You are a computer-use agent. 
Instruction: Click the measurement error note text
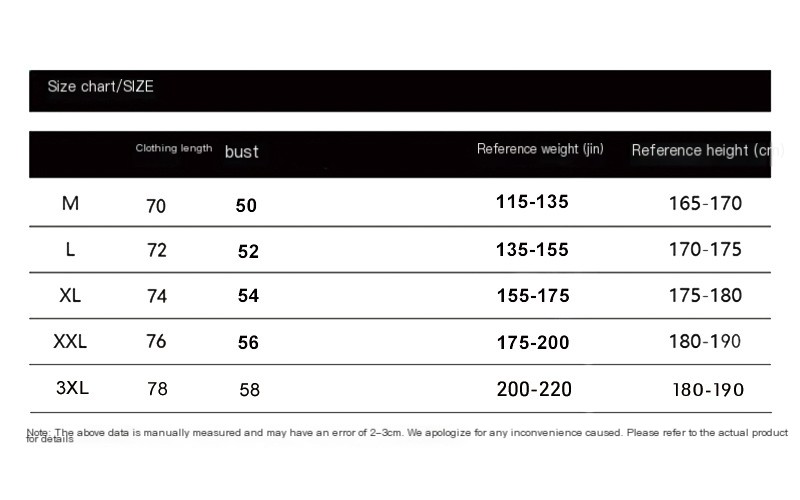pos(400,434)
